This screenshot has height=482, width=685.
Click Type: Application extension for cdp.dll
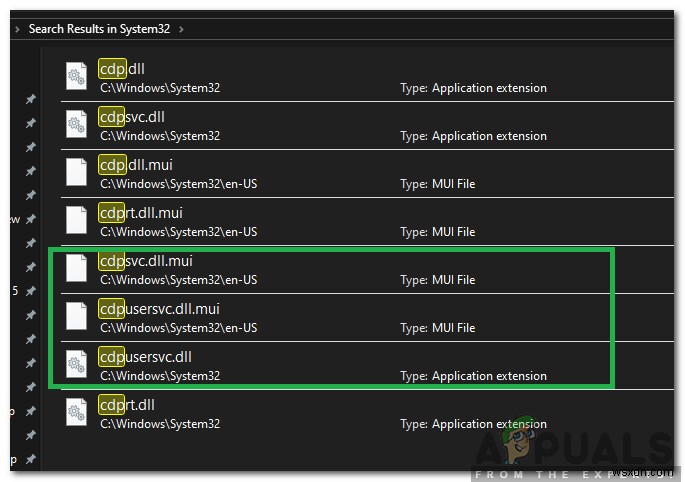(x=474, y=88)
